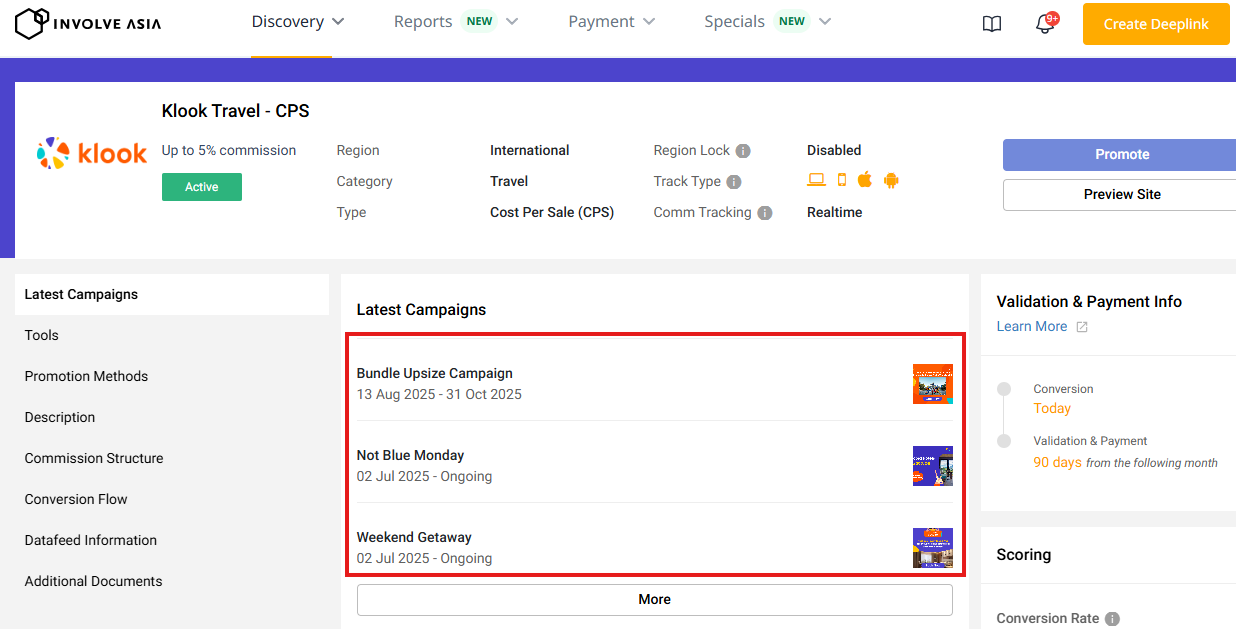
Task: Open the Bundle Upsize Campaign thumbnail
Action: tap(933, 384)
